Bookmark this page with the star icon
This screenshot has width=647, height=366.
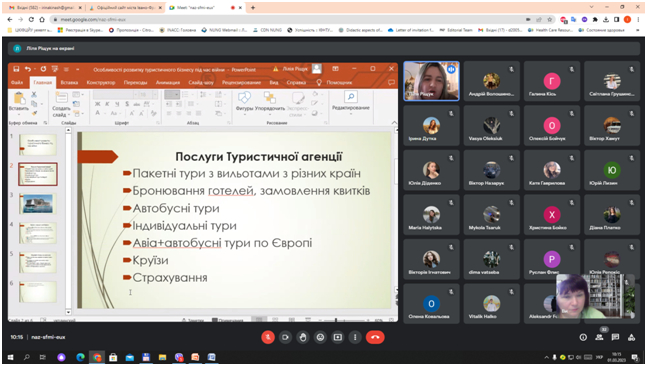coord(550,19)
